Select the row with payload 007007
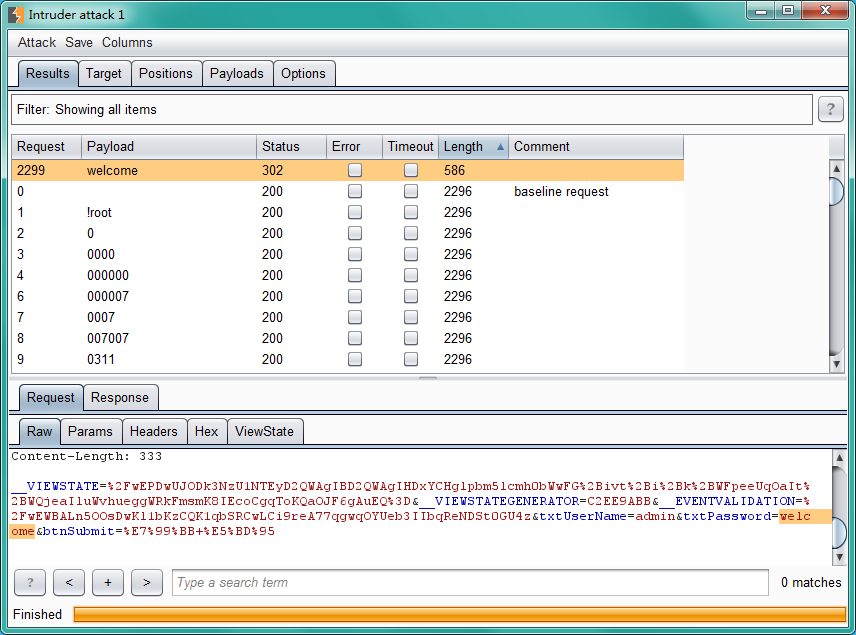The height and width of the screenshot is (635, 856). [x=347, y=339]
